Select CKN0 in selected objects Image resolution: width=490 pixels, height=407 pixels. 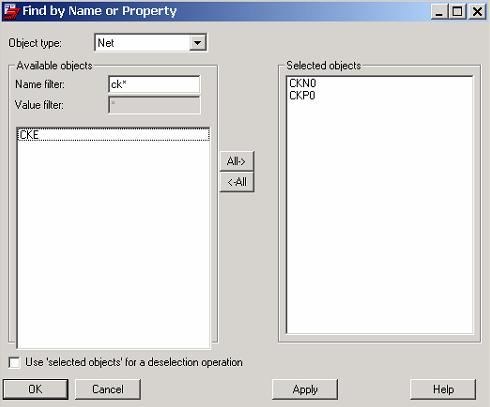[302, 83]
